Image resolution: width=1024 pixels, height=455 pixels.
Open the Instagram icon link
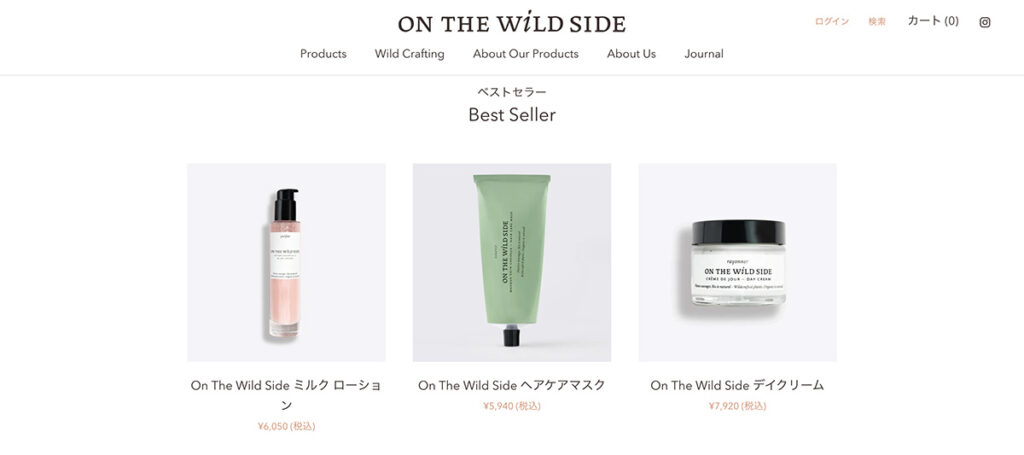(985, 22)
